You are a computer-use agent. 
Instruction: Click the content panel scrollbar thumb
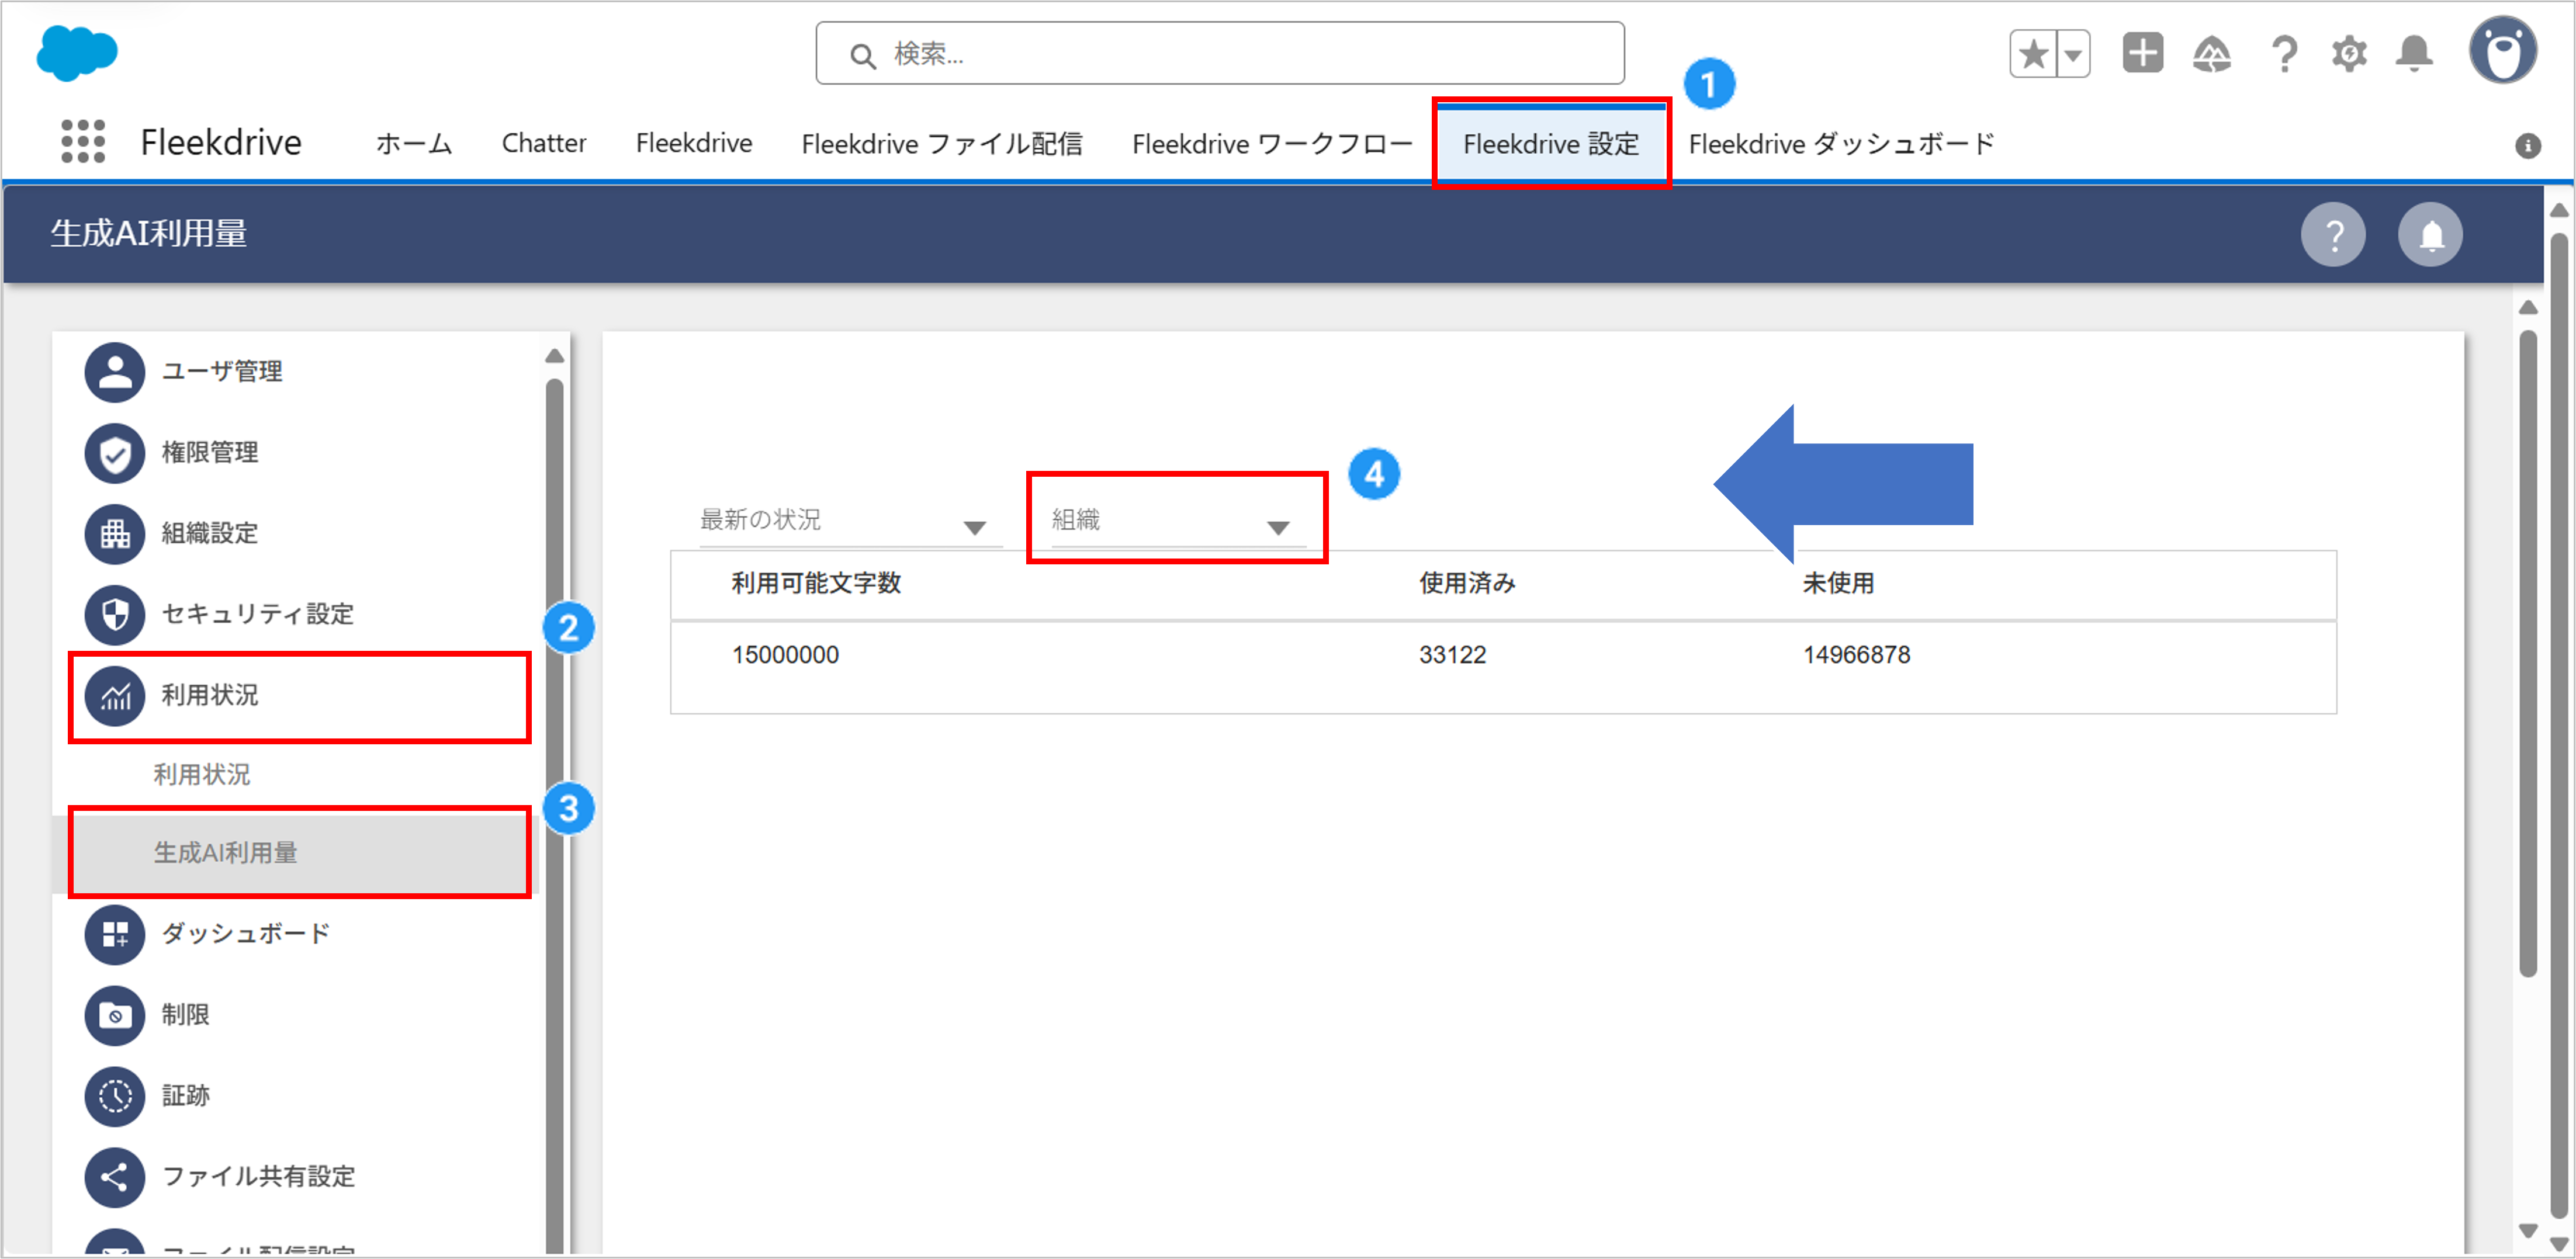tap(2528, 654)
